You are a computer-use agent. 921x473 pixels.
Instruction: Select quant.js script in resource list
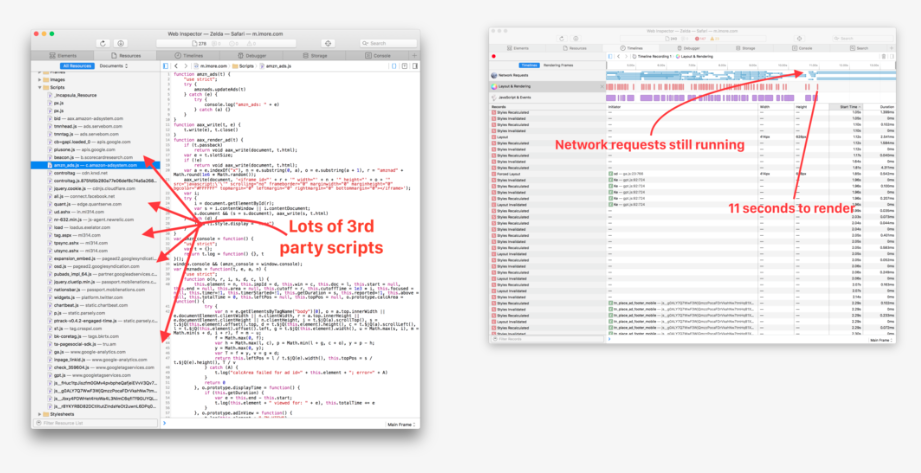[95, 204]
